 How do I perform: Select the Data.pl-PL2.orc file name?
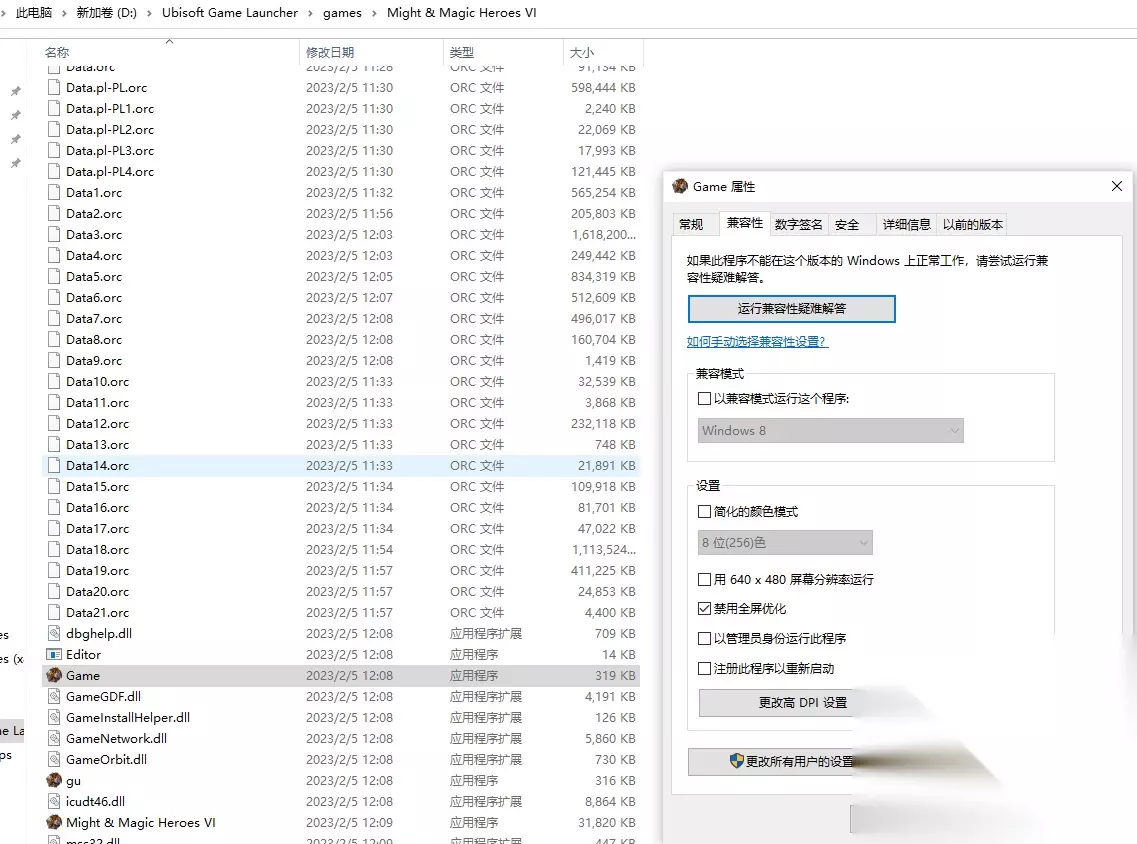(x=110, y=129)
